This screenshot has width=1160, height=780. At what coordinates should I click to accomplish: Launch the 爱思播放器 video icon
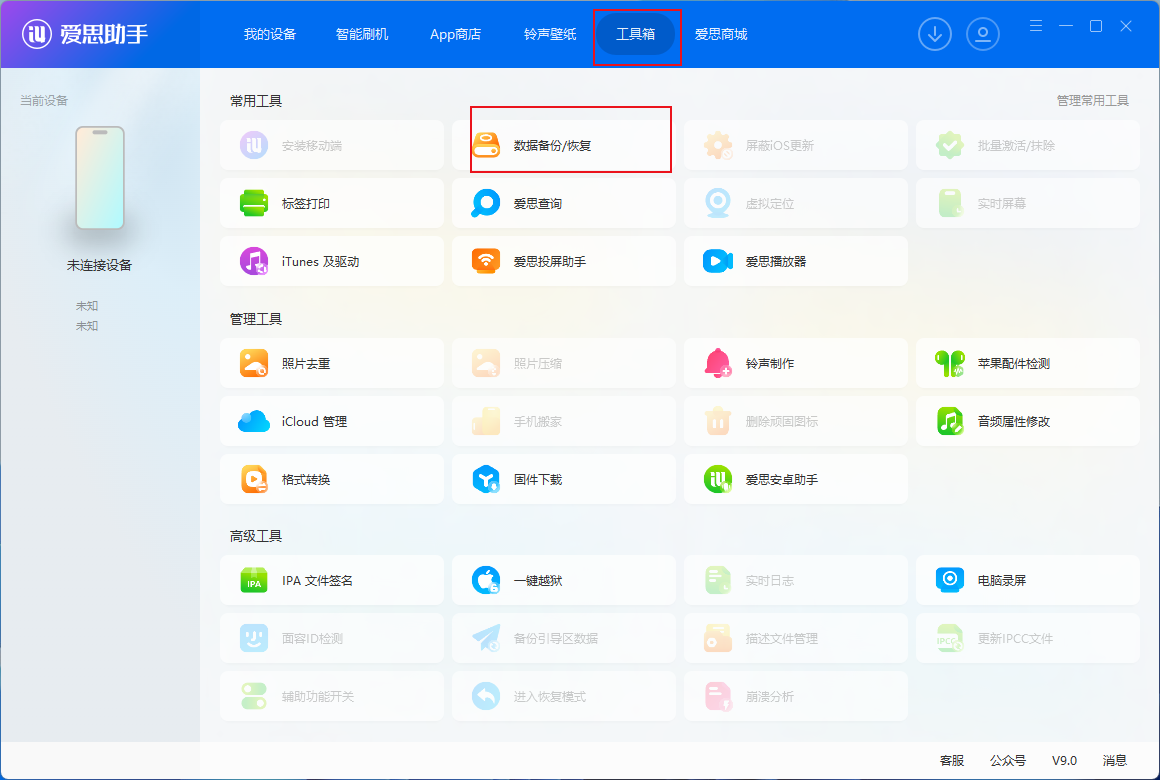click(718, 260)
